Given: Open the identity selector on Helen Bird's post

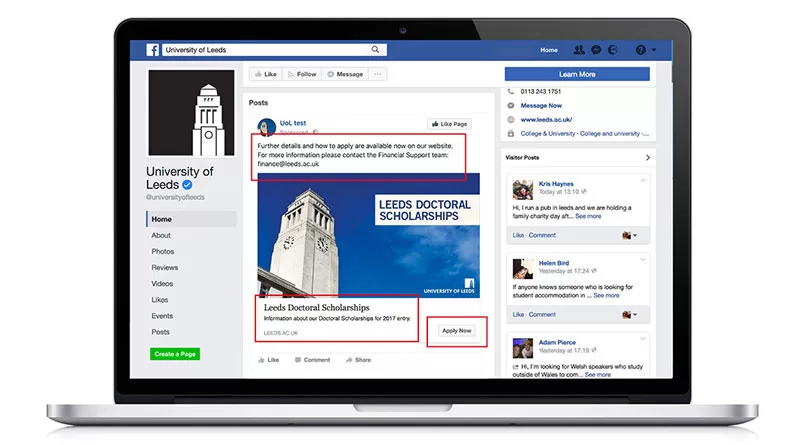Looking at the screenshot, I should point(630,314).
